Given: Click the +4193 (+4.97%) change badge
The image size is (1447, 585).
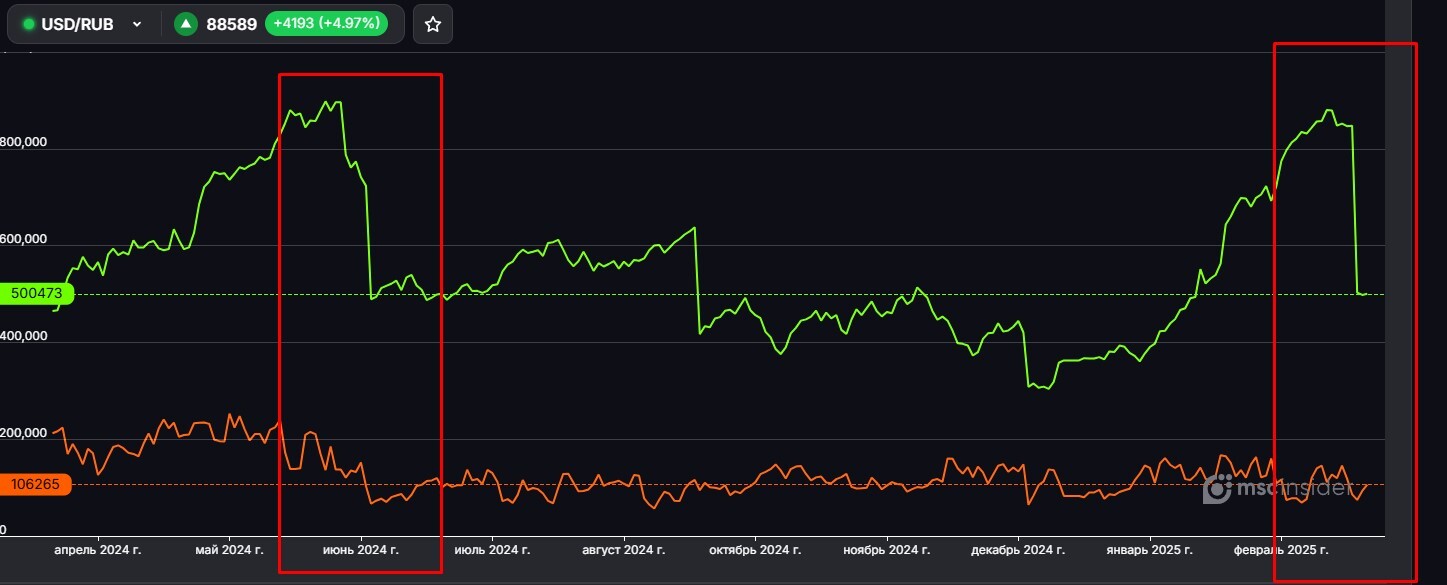Looking at the screenshot, I should (x=326, y=24).
